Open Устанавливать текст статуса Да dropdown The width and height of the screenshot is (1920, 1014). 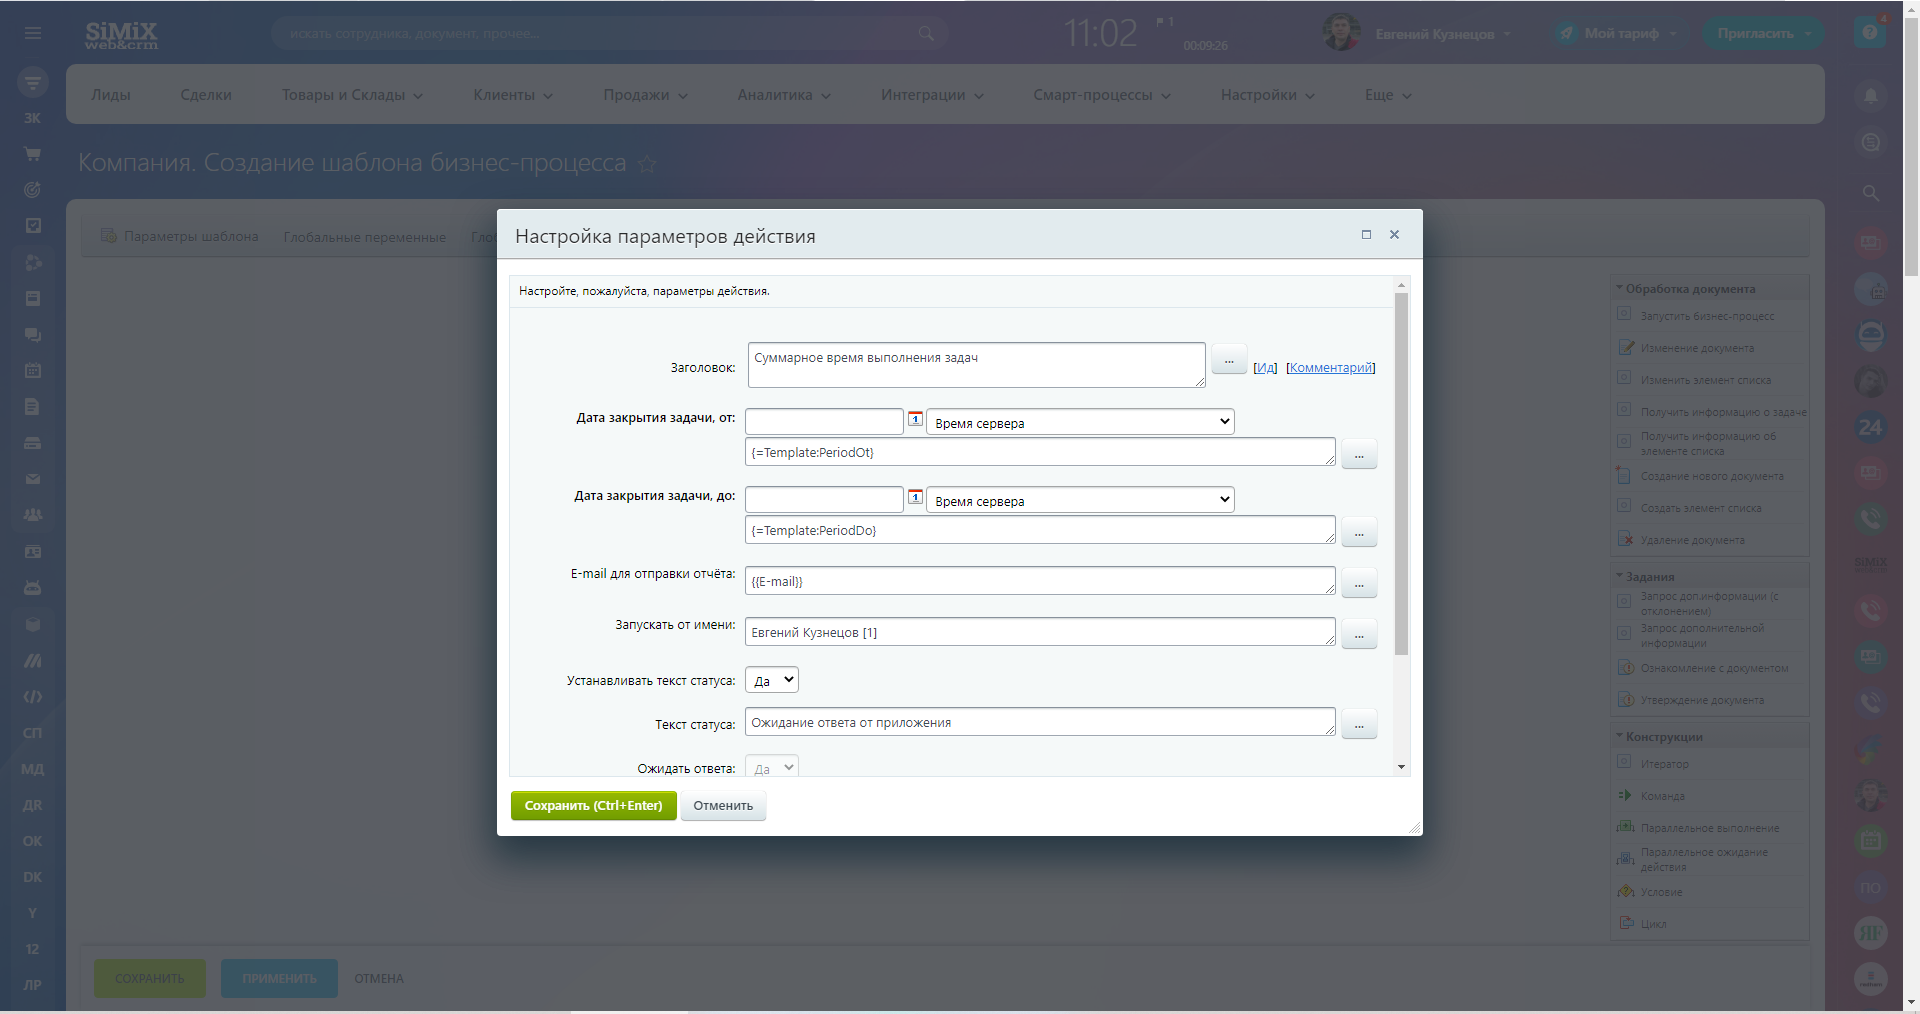771,680
